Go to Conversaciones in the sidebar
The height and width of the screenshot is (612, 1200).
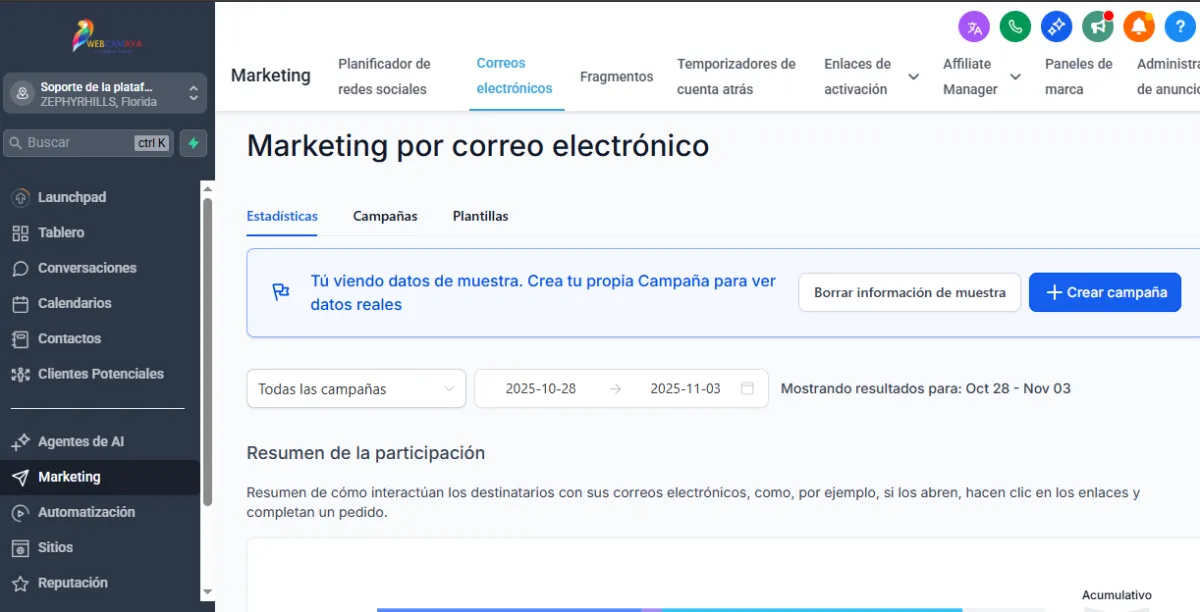[87, 268]
